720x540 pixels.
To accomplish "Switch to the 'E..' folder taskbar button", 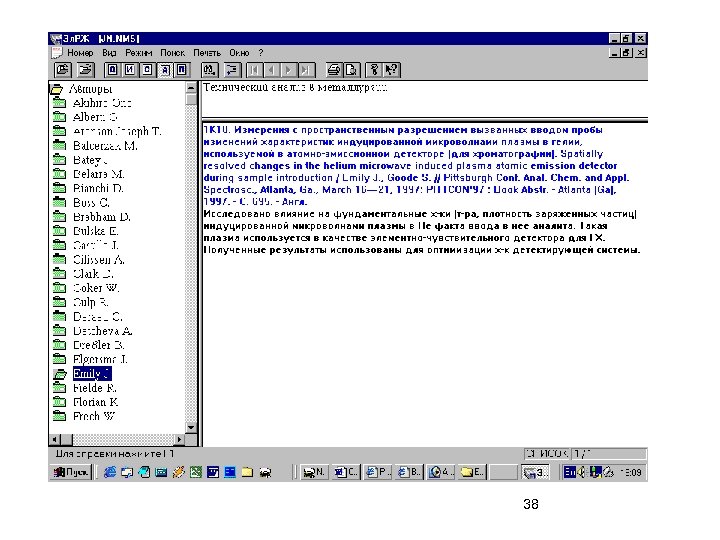I will (472, 472).
